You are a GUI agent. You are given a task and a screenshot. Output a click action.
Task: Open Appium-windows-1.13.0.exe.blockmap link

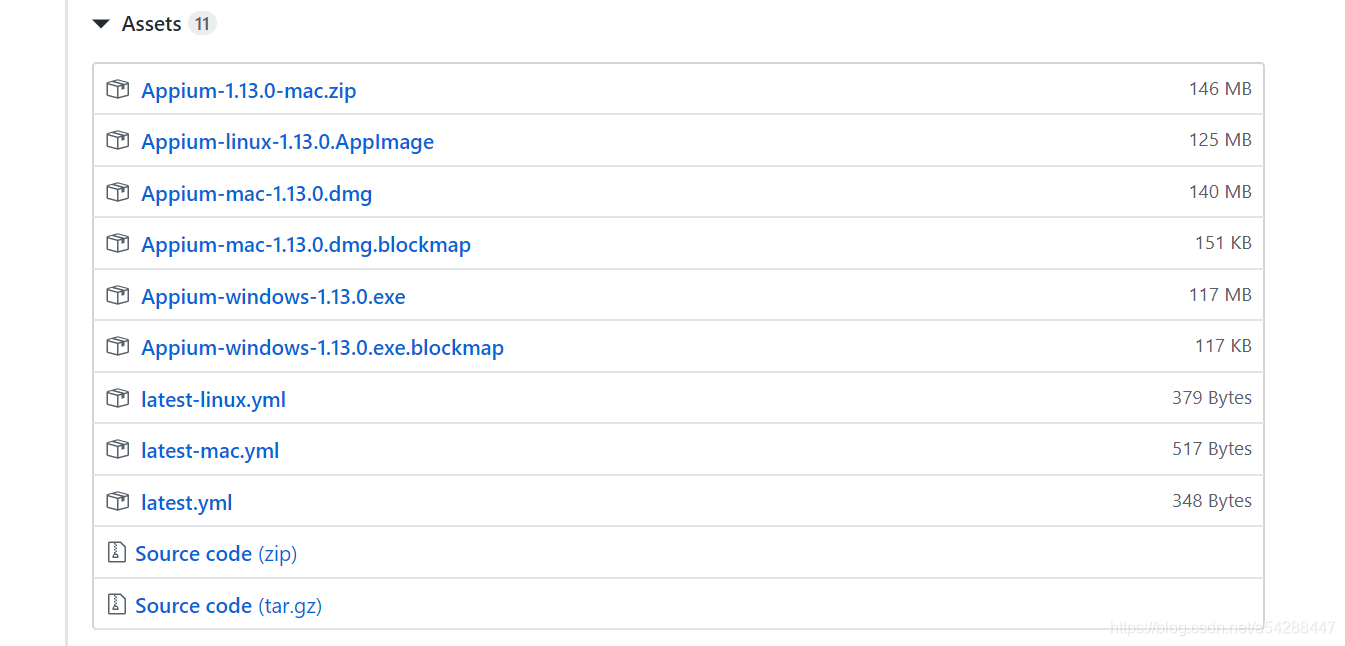323,348
